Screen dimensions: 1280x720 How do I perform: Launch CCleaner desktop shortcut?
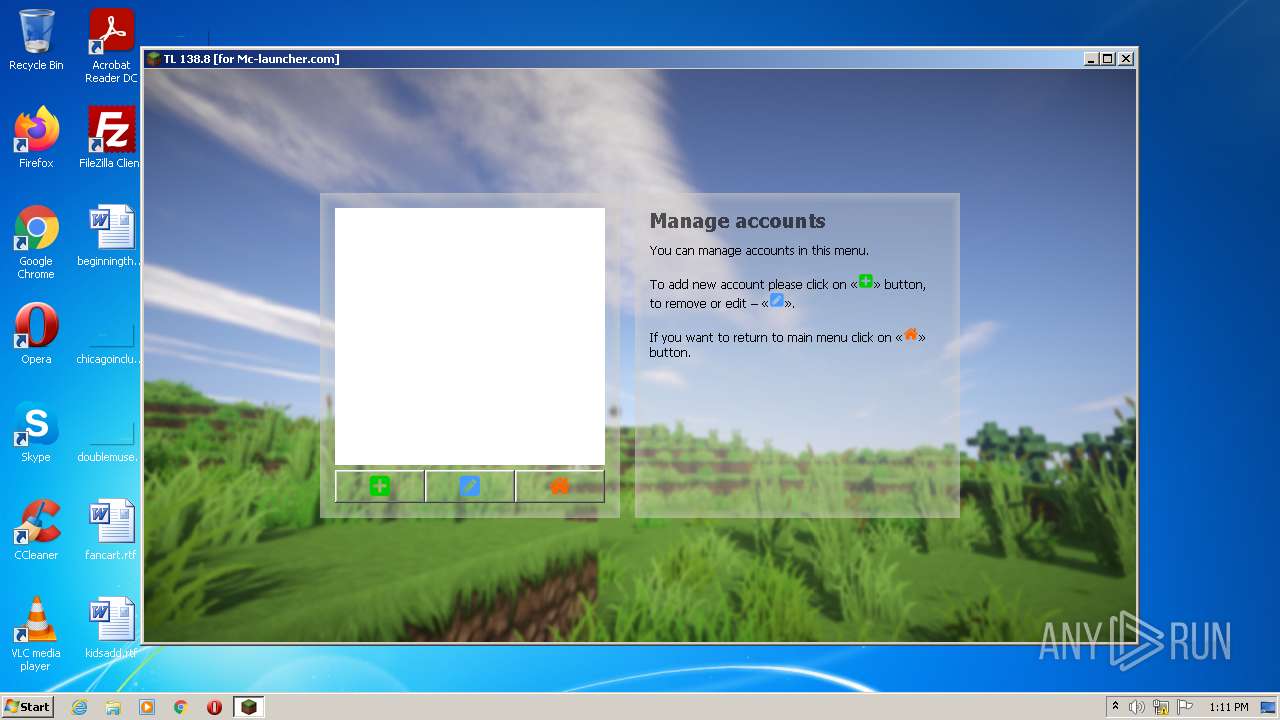coord(36,530)
